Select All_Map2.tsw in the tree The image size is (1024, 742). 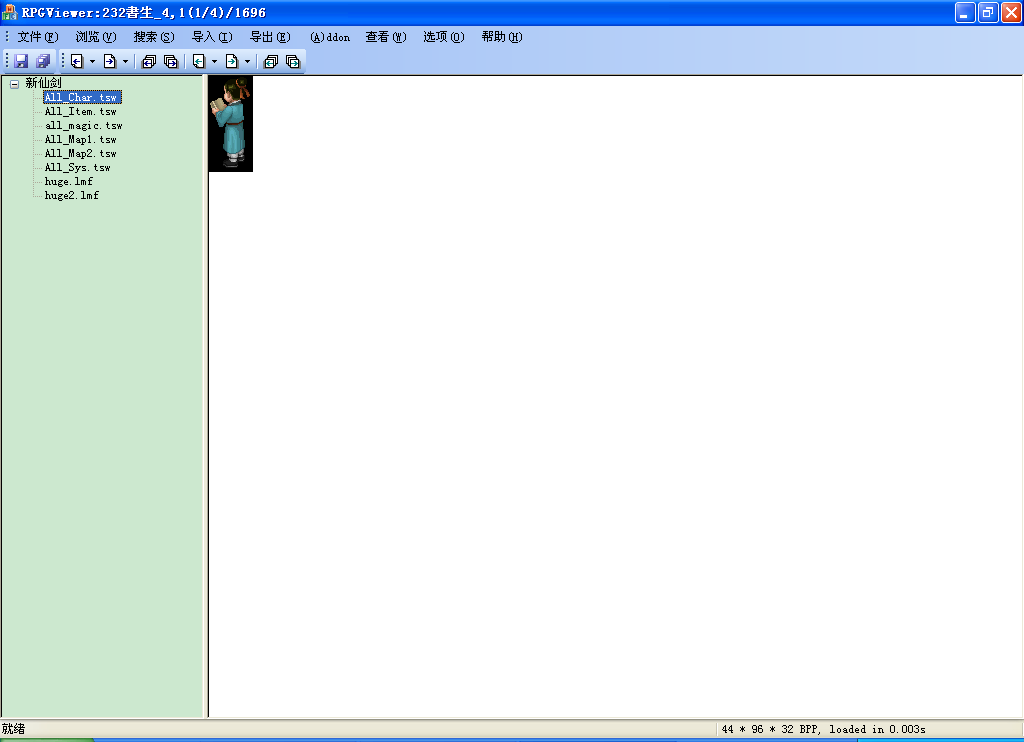point(81,153)
